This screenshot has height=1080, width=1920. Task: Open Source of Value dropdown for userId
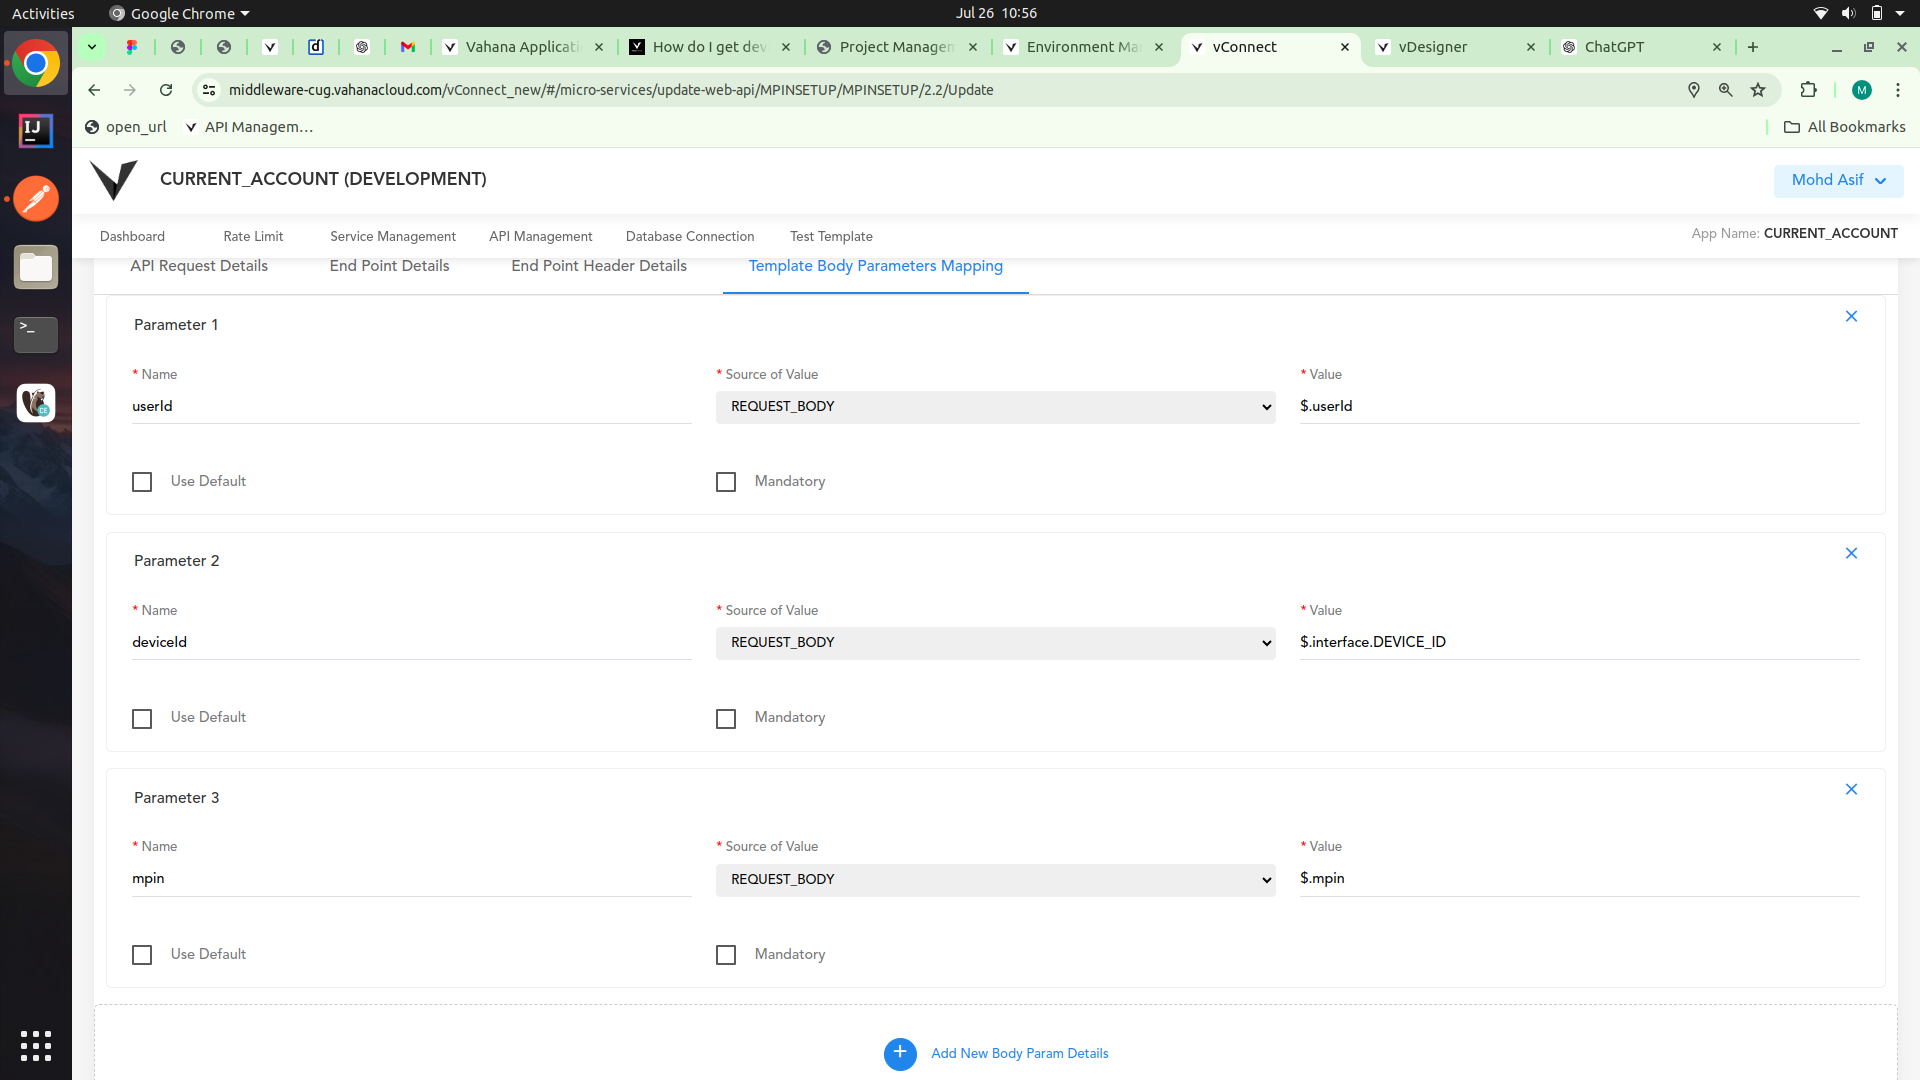(x=995, y=407)
